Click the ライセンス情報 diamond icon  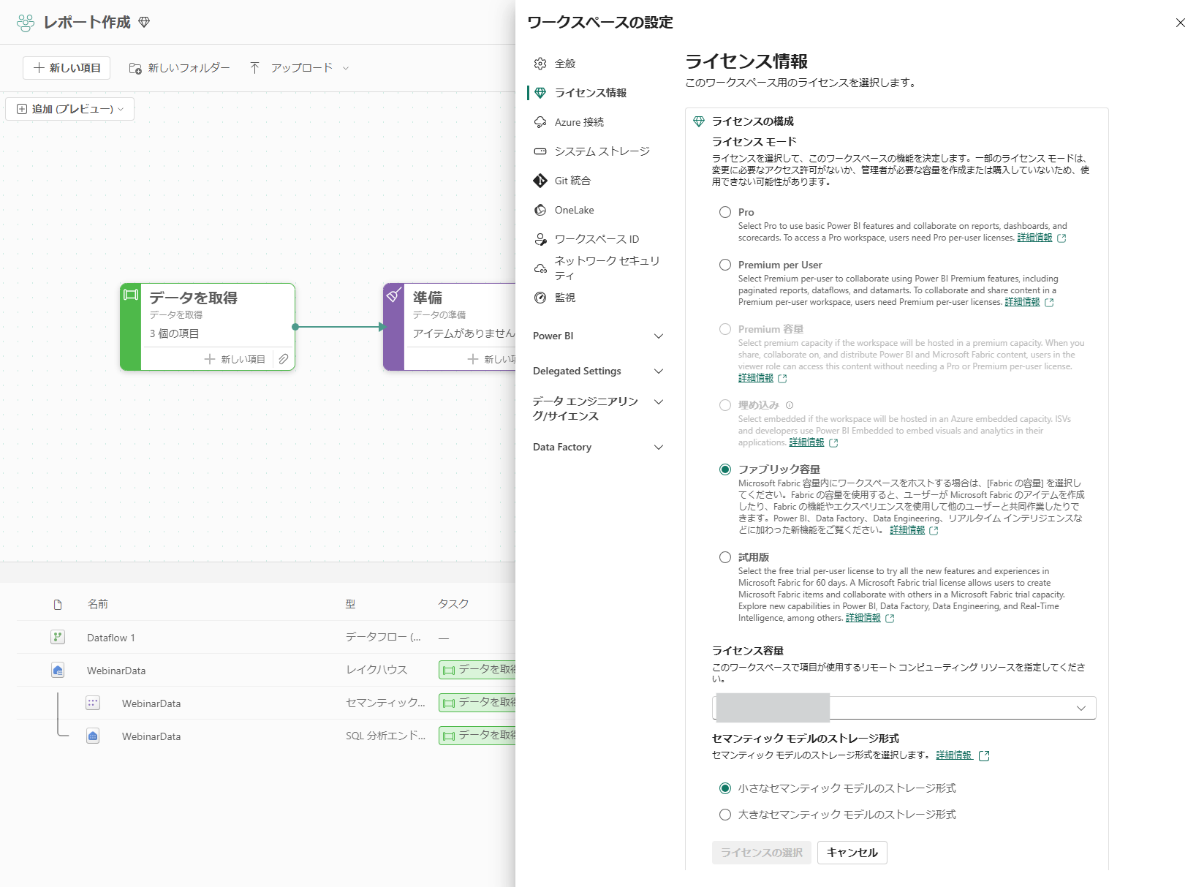[540, 93]
